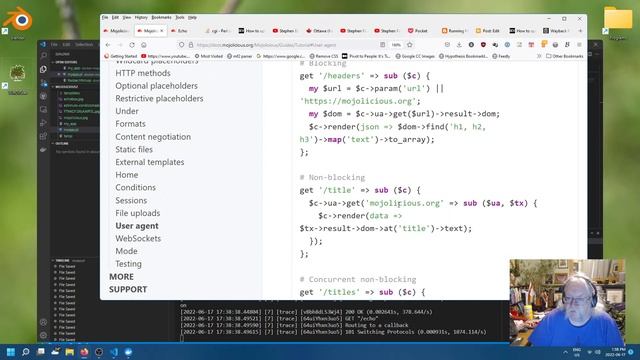
Task: Switch to Firefox on the taskbar
Action: pos(84,352)
